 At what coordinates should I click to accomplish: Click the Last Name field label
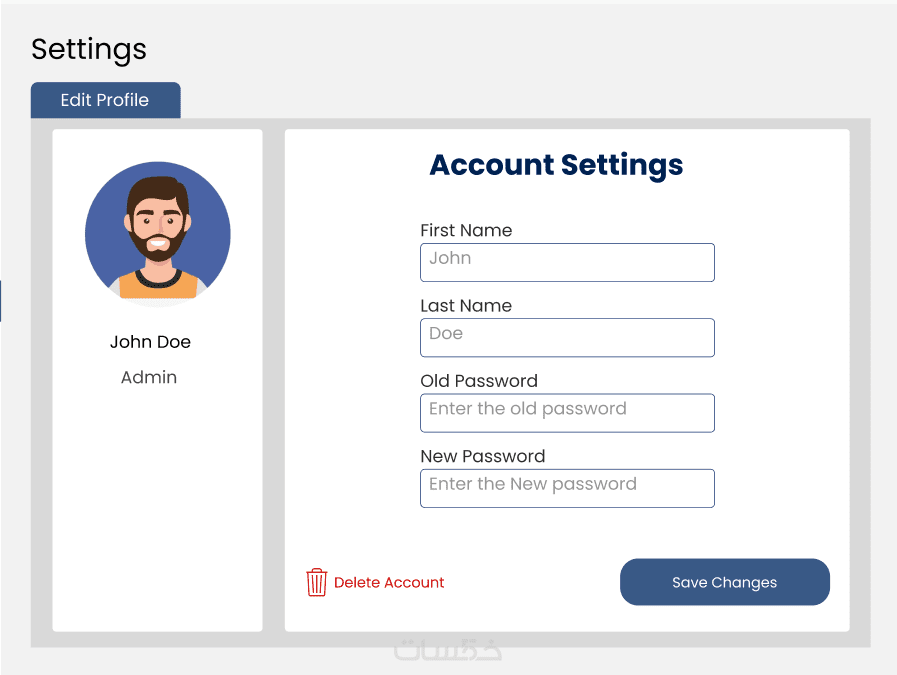tap(466, 306)
